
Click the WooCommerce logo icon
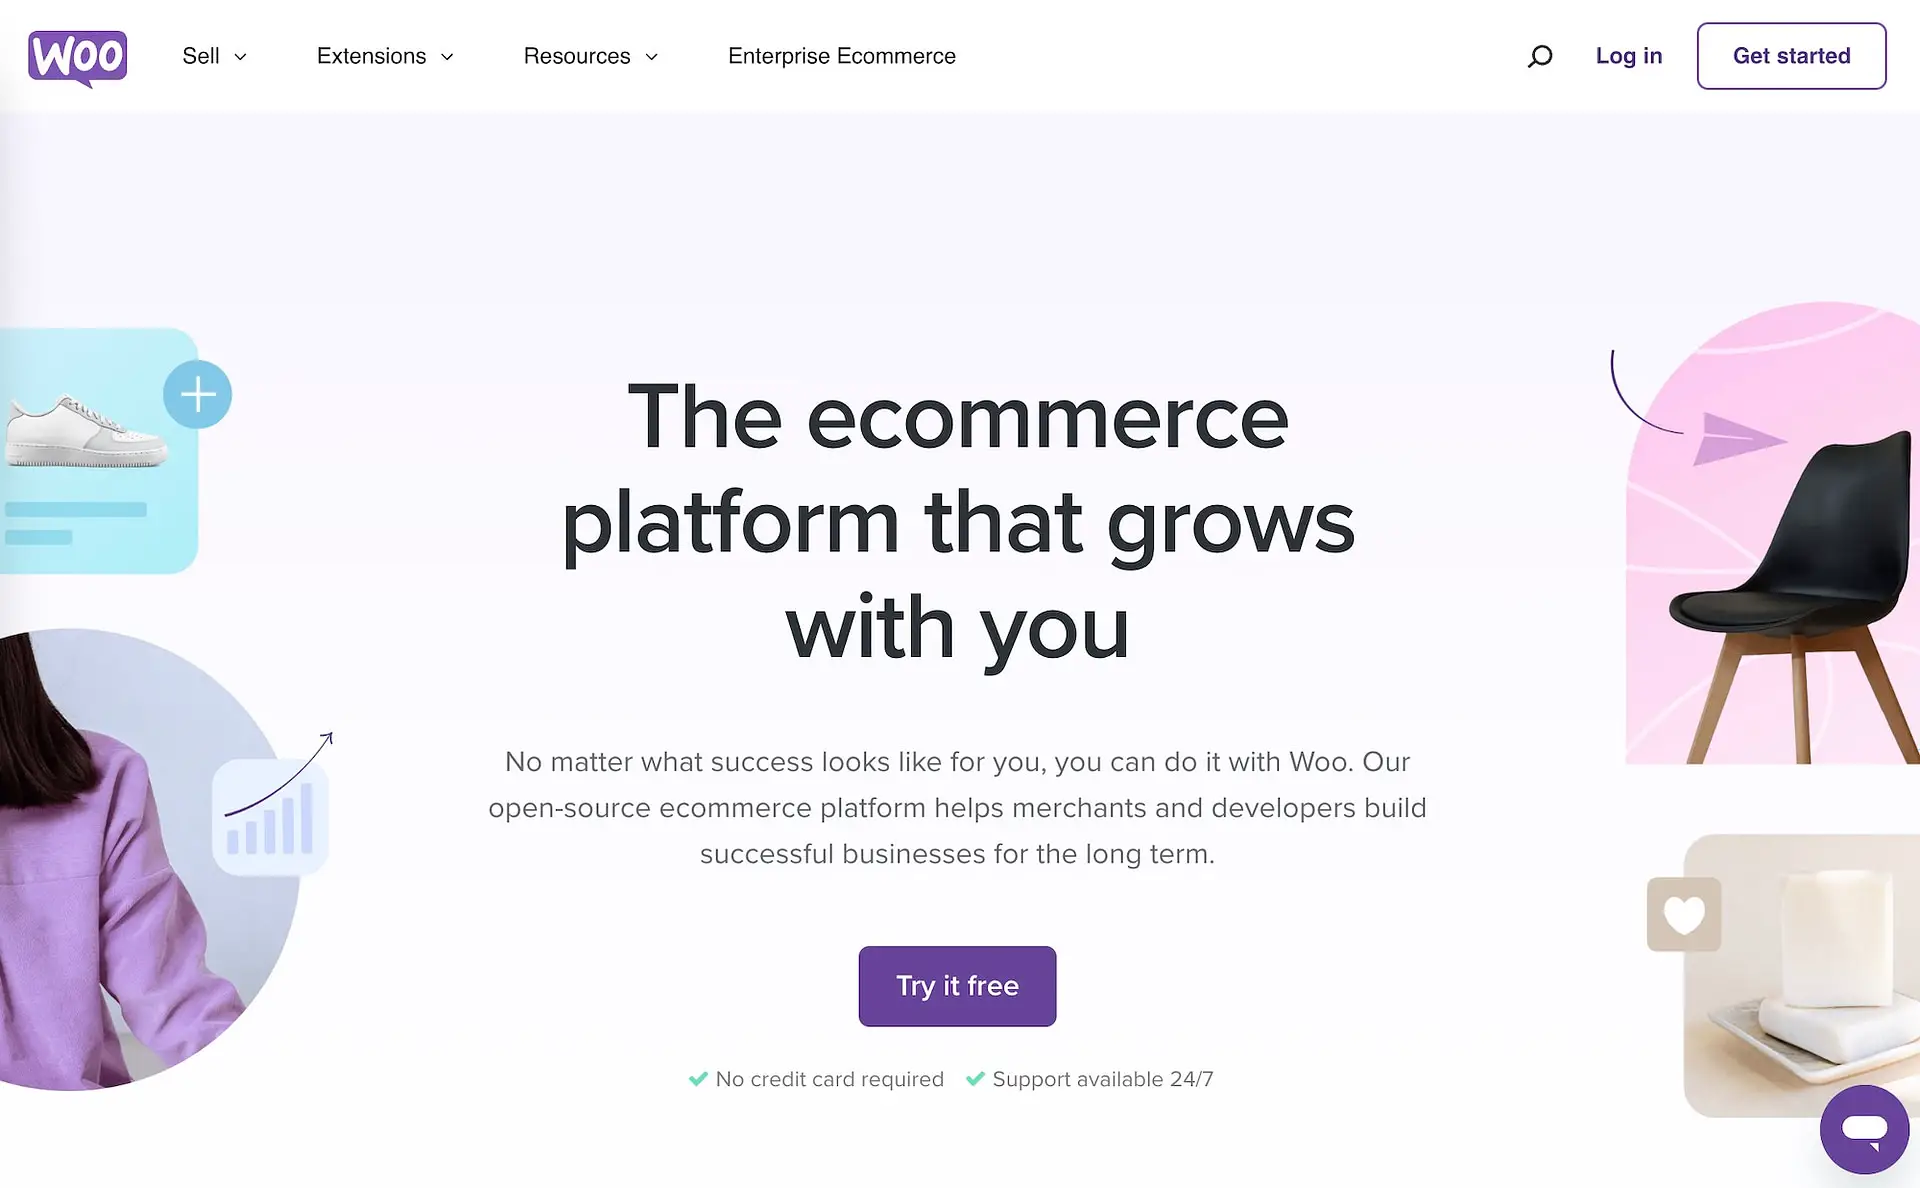coord(80,55)
